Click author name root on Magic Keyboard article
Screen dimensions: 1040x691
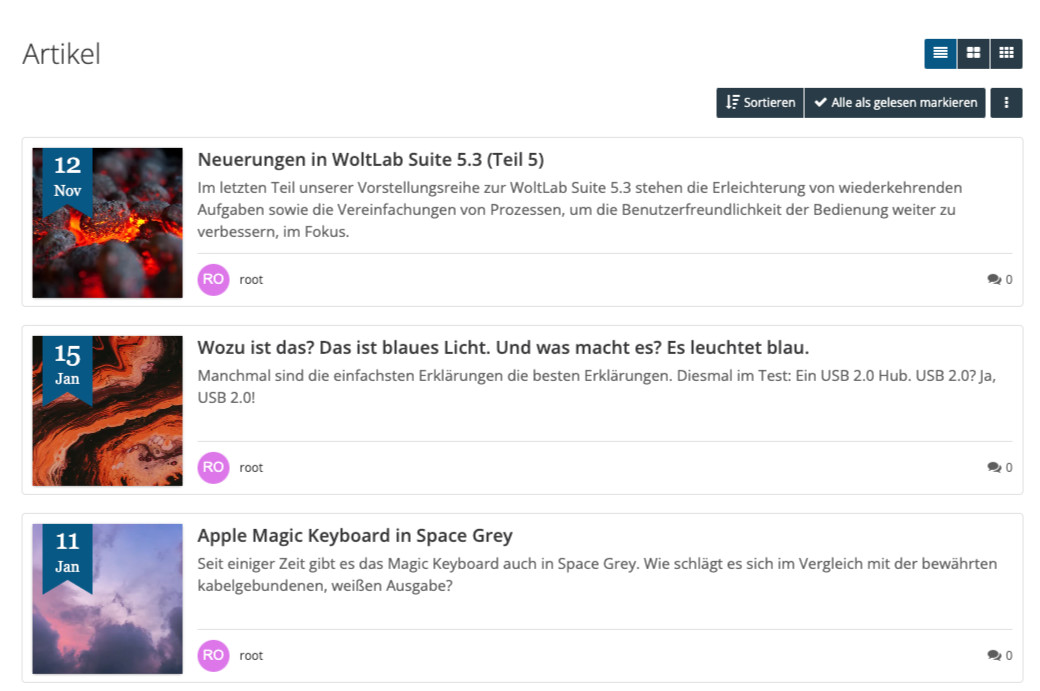click(x=251, y=656)
